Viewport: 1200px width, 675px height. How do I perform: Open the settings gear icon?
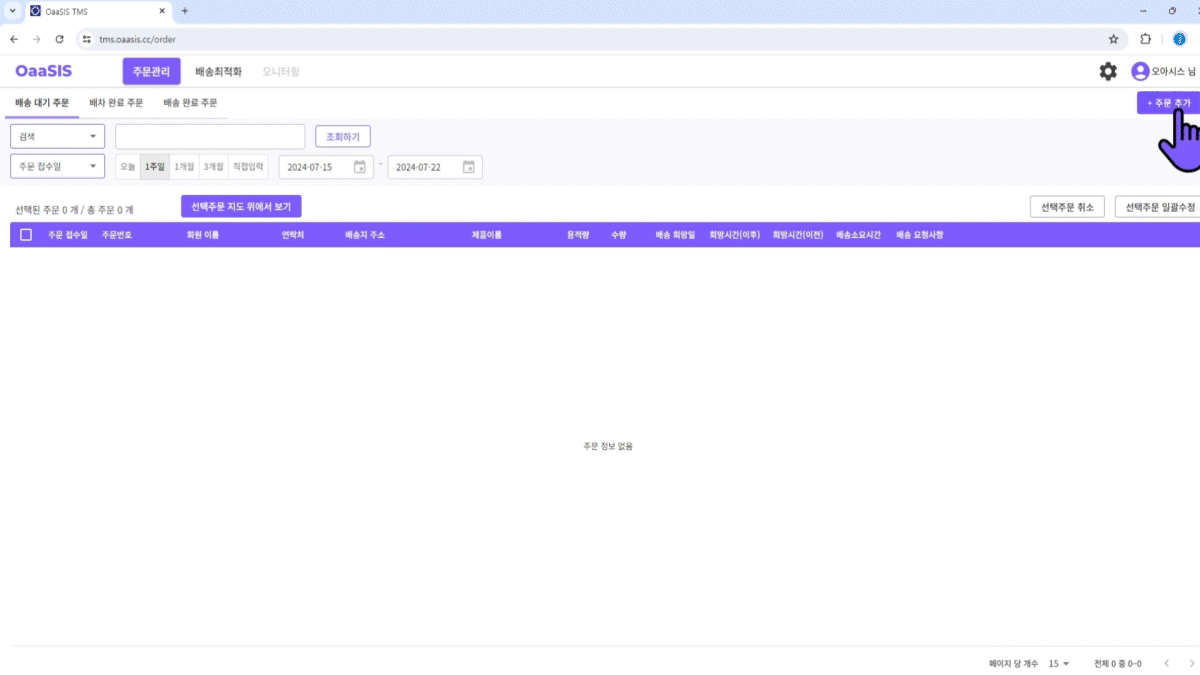point(1107,71)
